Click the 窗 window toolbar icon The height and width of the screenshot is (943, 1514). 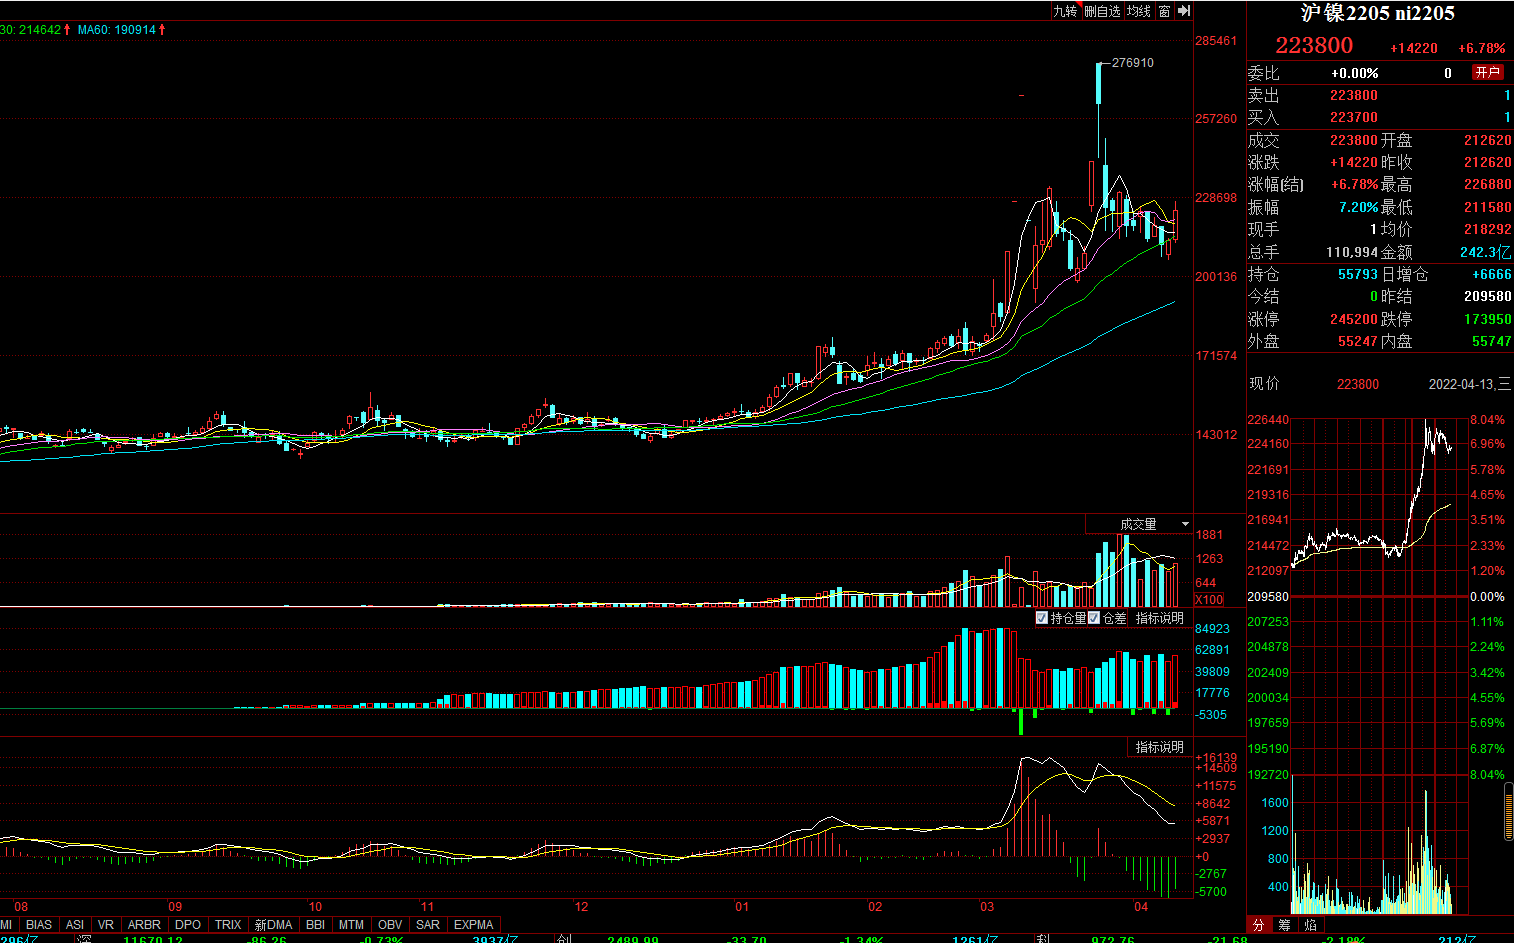1164,11
